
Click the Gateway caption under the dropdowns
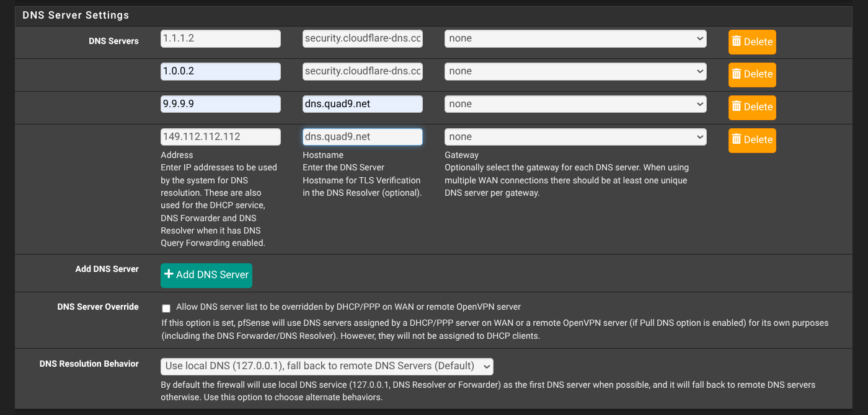click(461, 155)
